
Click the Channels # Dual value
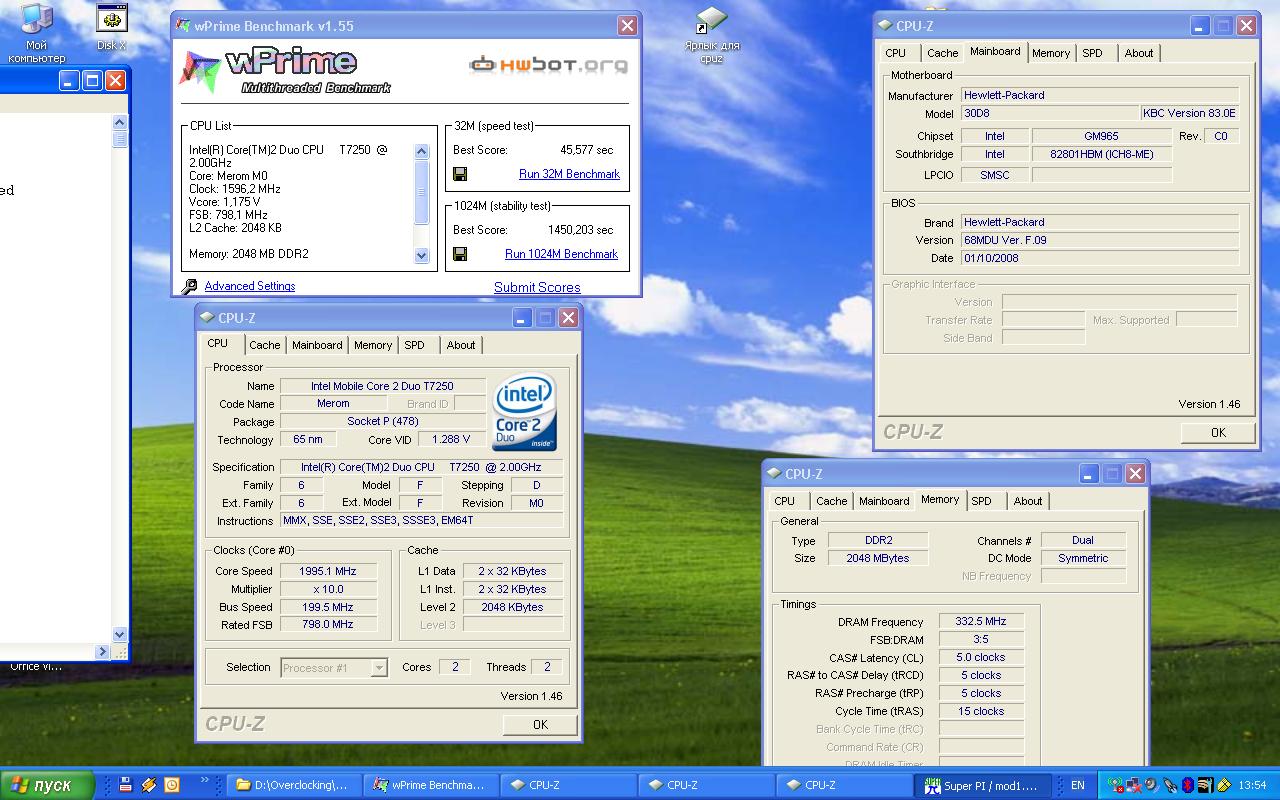(1083, 540)
